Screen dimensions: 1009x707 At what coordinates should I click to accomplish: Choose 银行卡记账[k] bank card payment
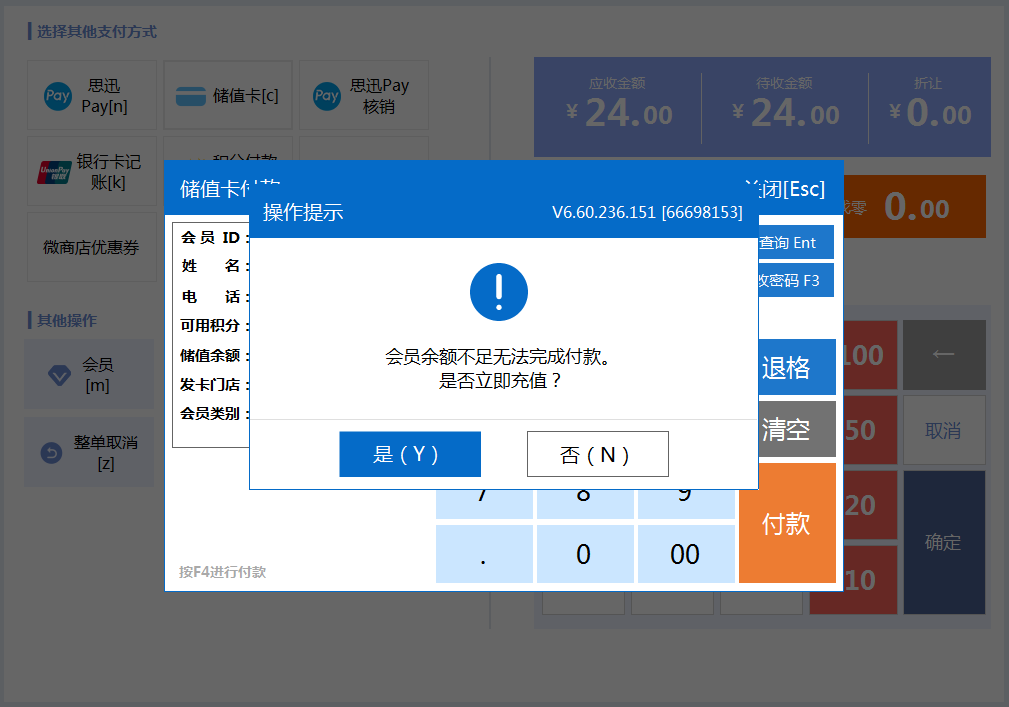point(92,171)
